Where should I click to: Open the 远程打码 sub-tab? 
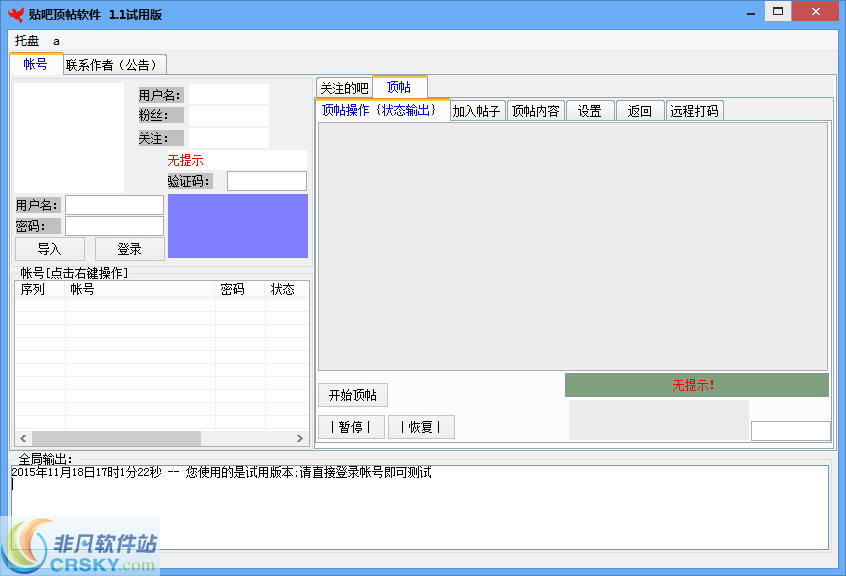click(x=694, y=111)
